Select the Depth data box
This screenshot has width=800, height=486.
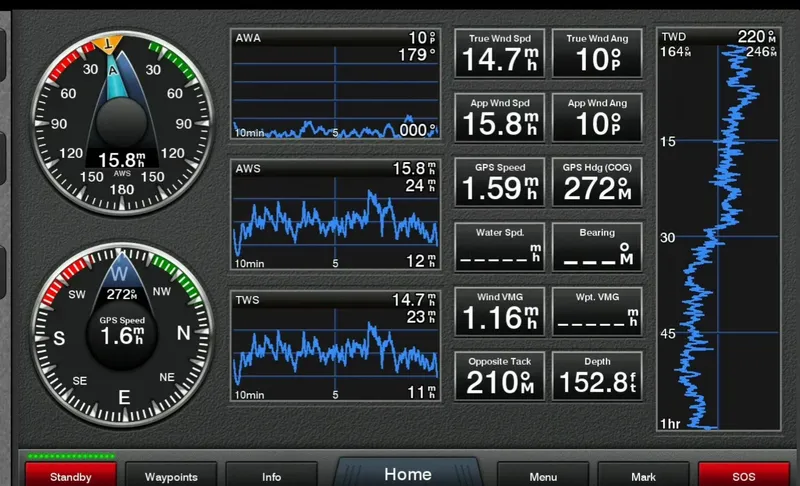597,375
